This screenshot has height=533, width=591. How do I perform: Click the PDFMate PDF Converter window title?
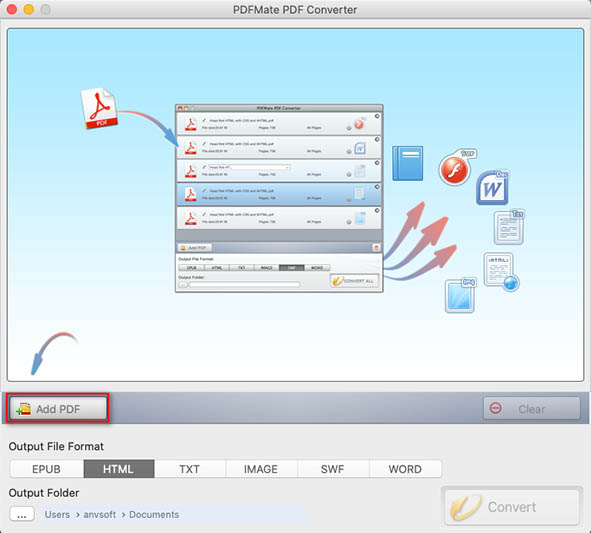pyautogui.click(x=295, y=10)
